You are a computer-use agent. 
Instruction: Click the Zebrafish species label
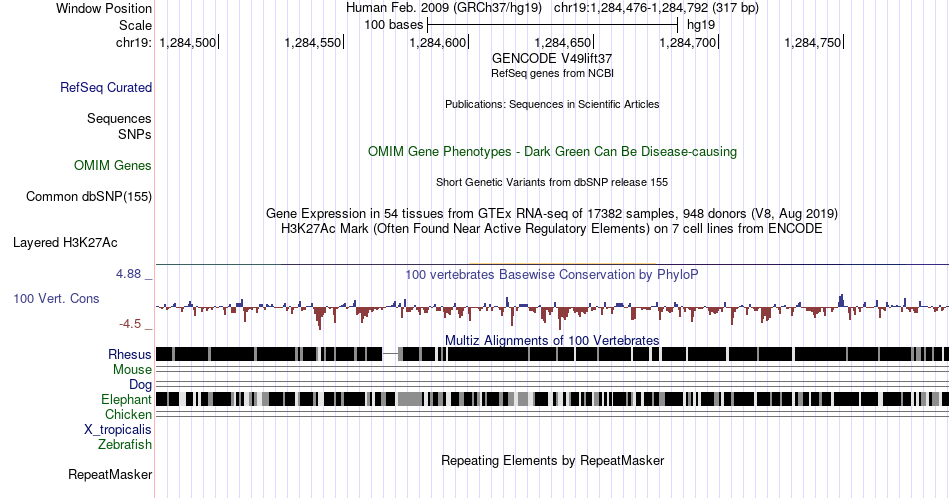[125, 444]
